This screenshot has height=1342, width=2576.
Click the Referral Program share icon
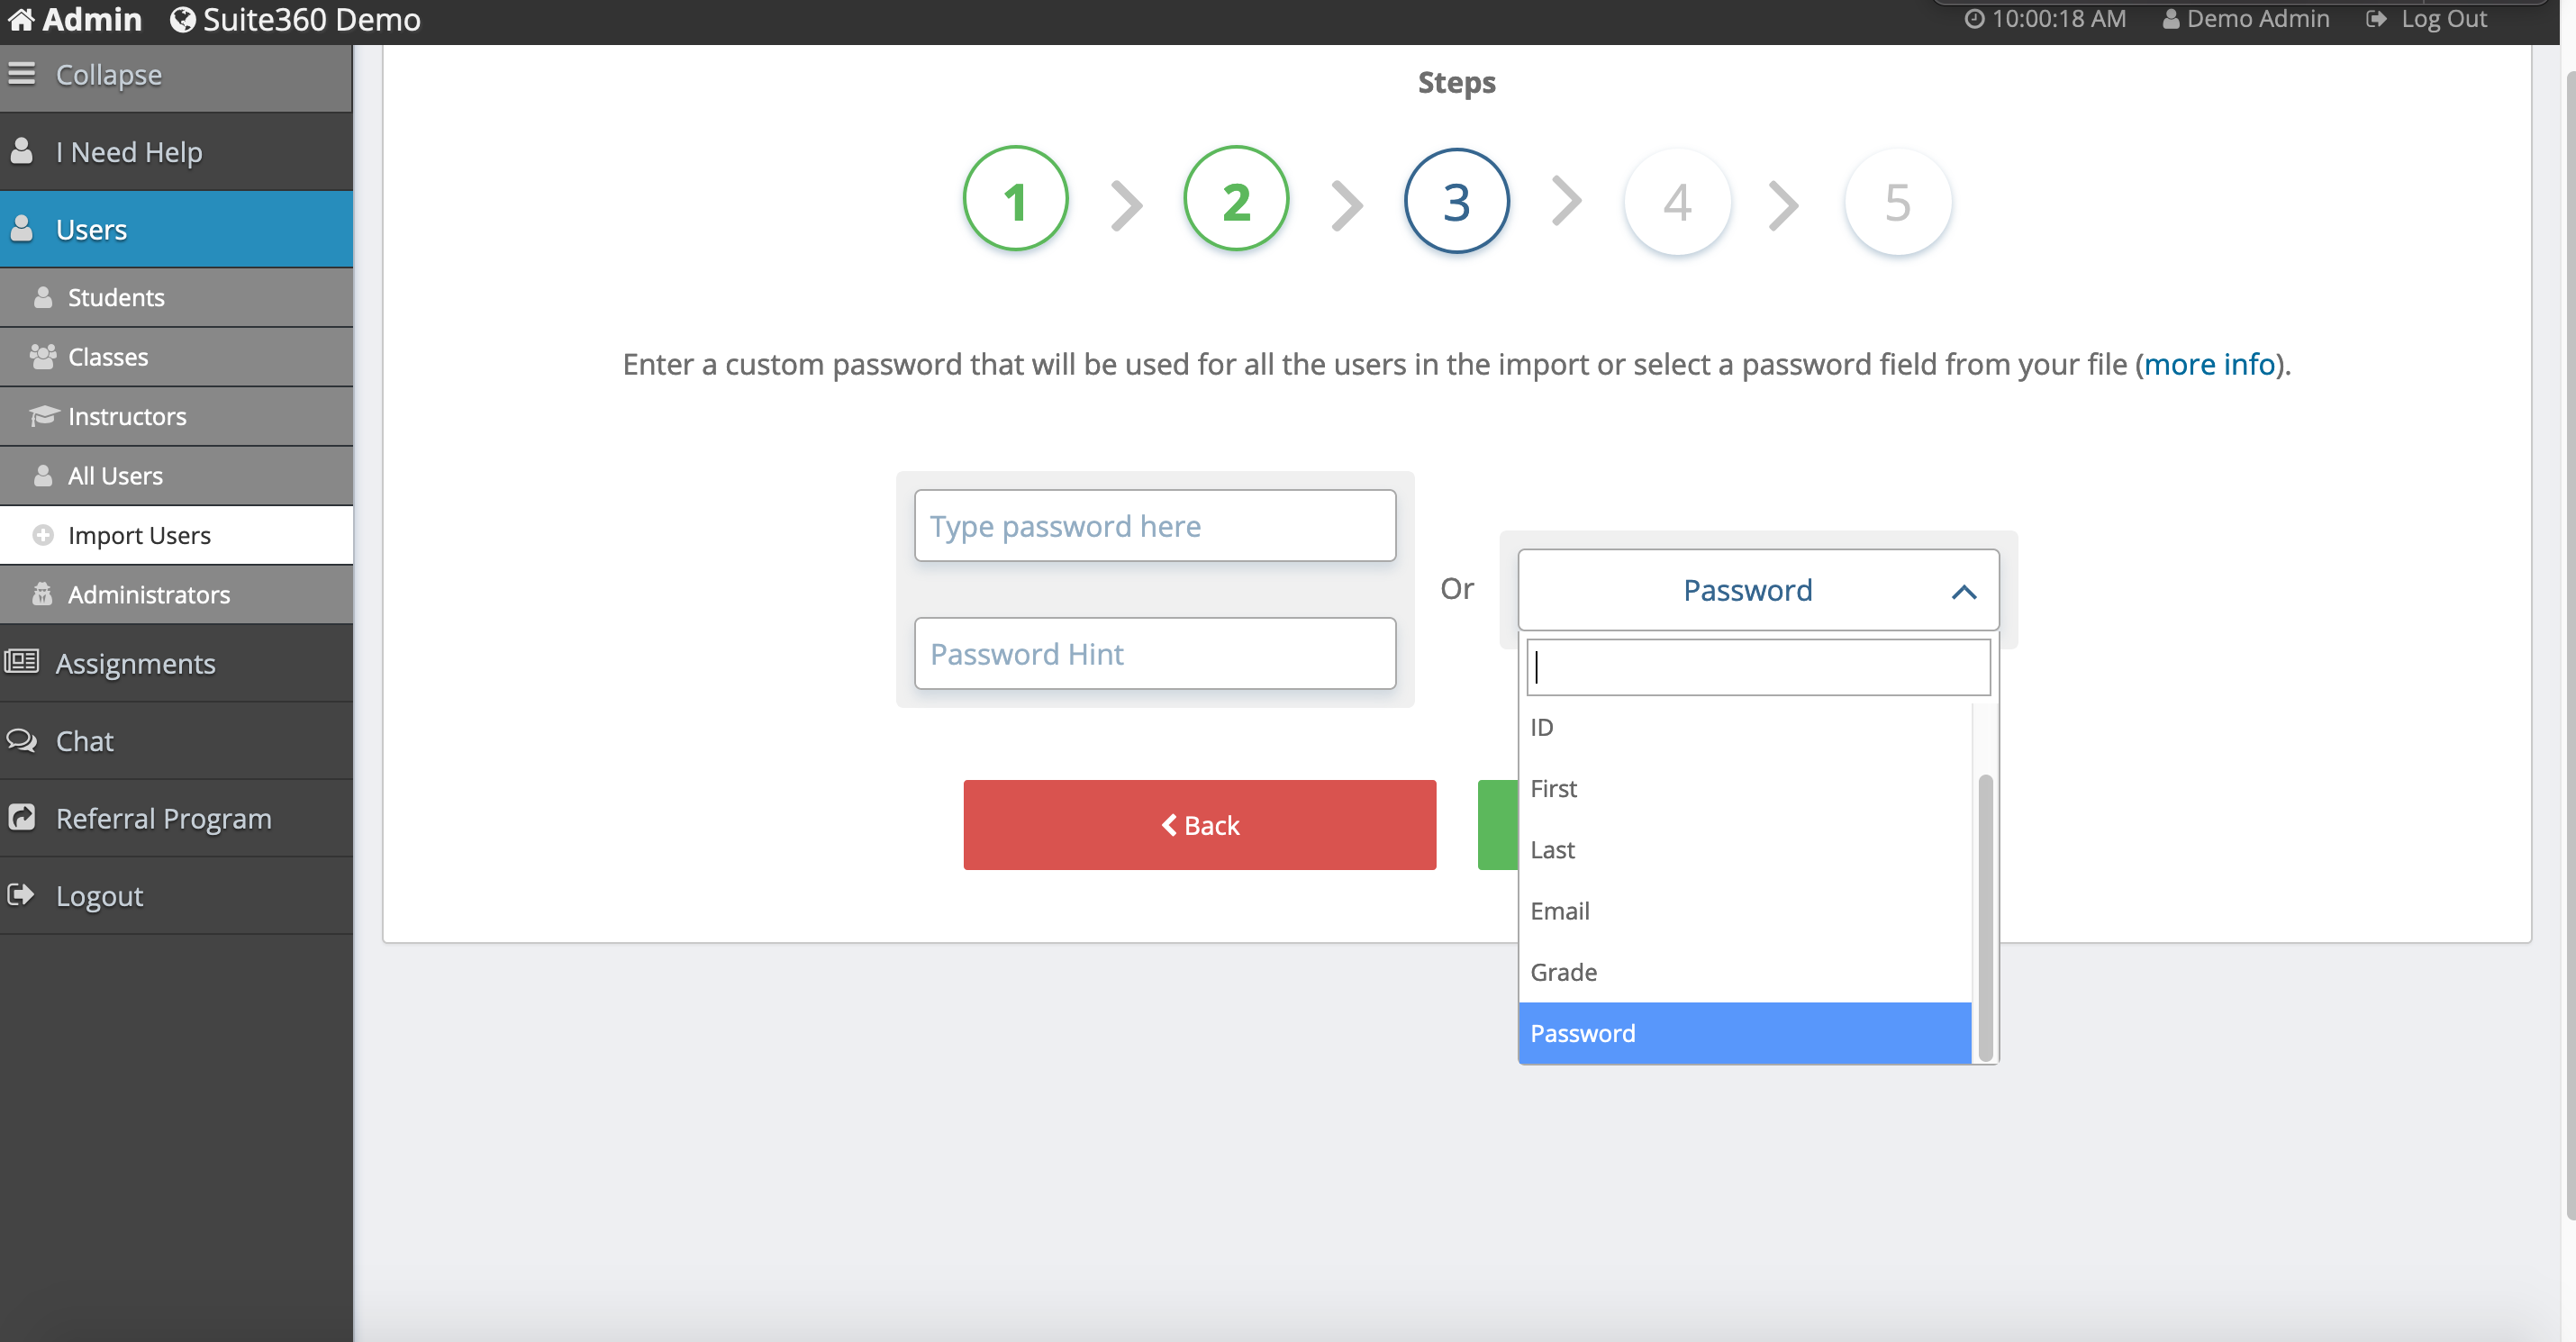21,818
